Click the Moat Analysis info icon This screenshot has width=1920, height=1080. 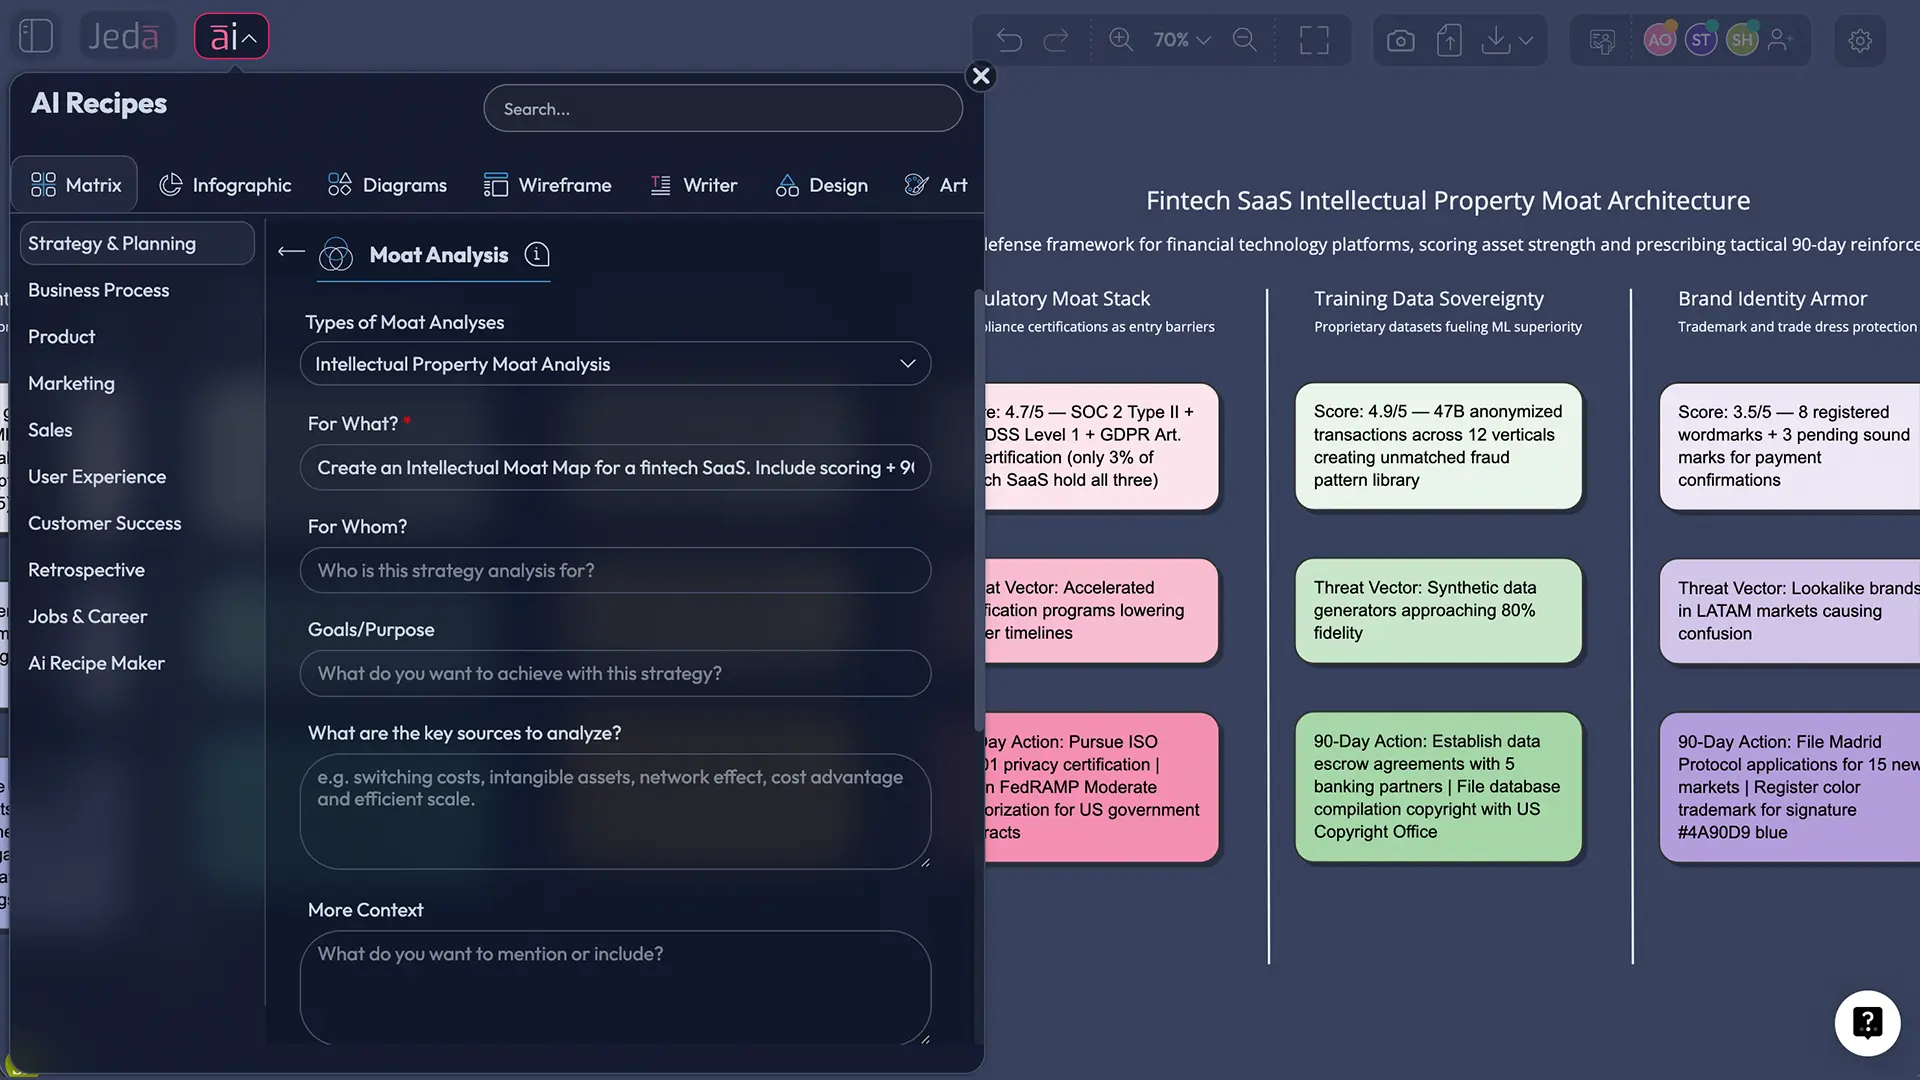pos(537,255)
